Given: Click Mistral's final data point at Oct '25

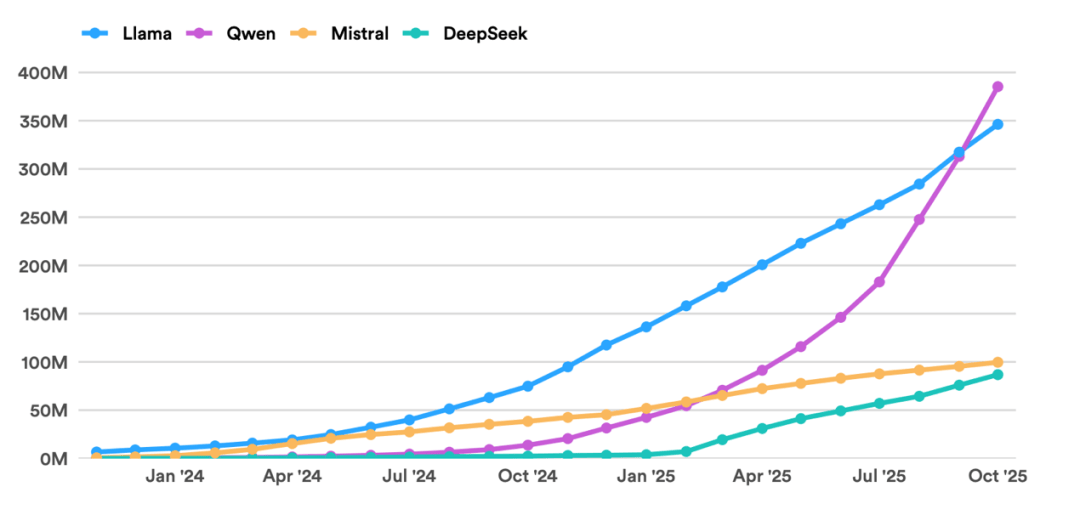Looking at the screenshot, I should (997, 362).
